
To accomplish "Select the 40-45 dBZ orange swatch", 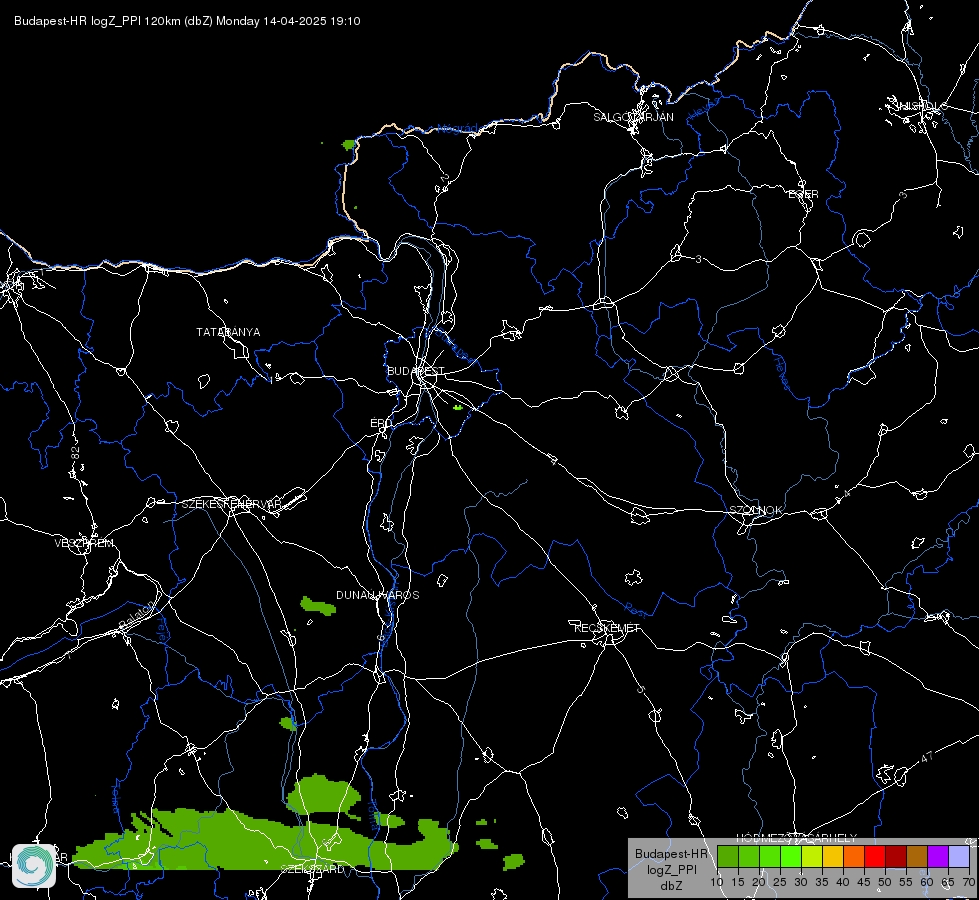I will point(854,857).
